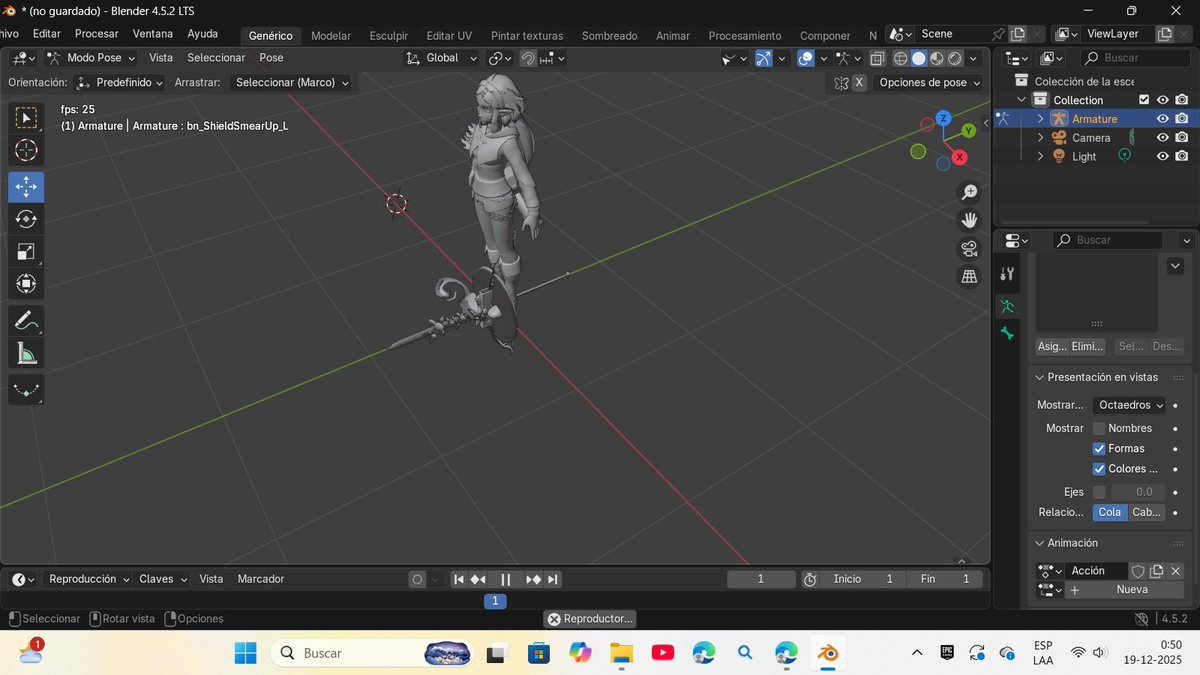Select the box select tool in toolbar
This screenshot has height=675, width=1200.
[x=26, y=118]
